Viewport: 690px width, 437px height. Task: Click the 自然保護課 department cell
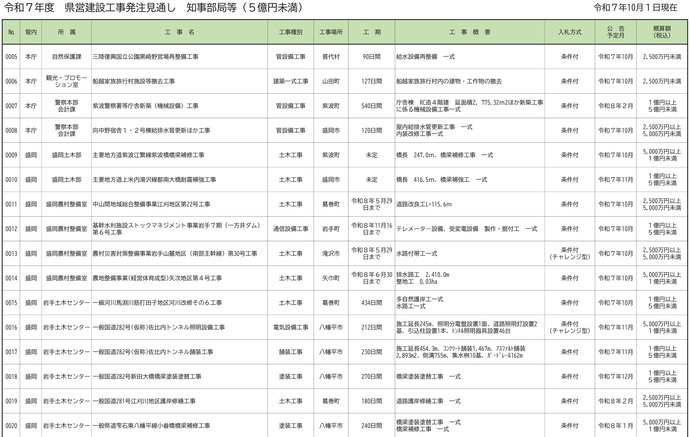(x=66, y=57)
